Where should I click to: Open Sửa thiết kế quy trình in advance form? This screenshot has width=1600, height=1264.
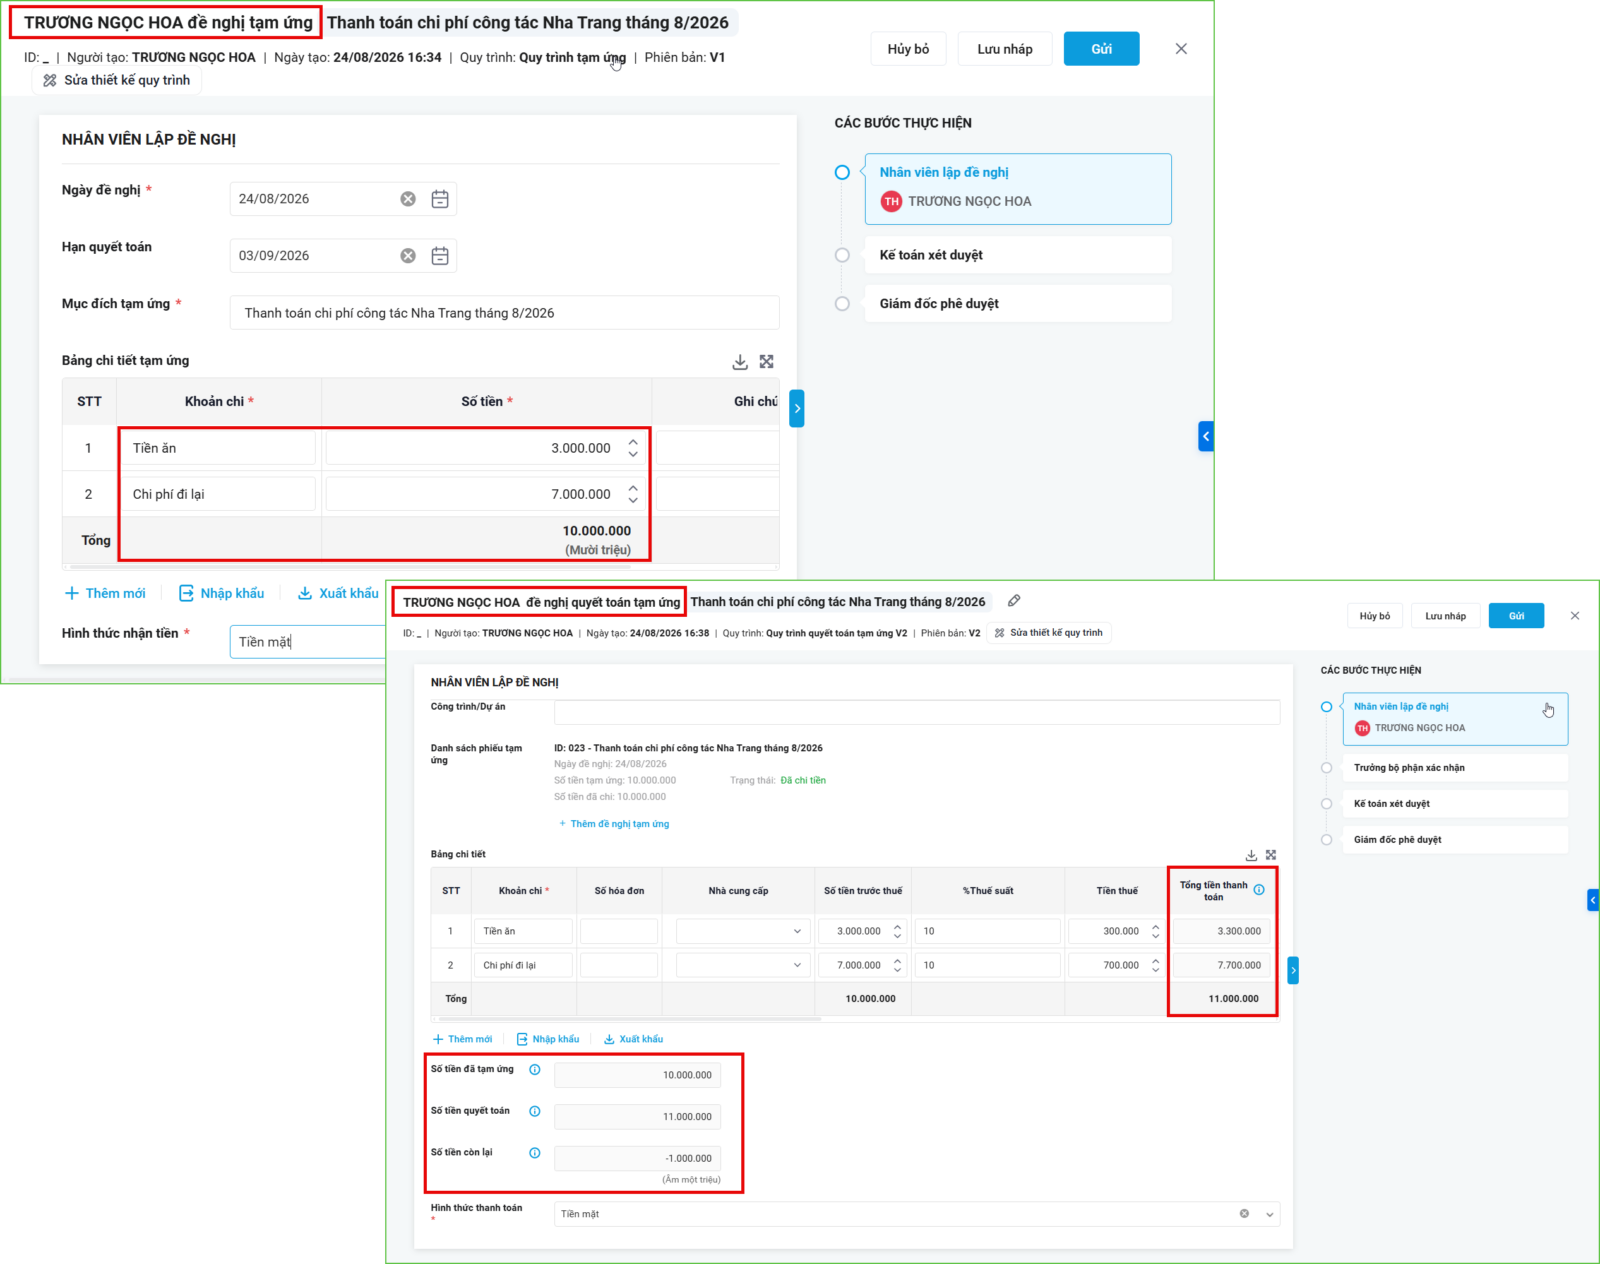click(x=117, y=80)
